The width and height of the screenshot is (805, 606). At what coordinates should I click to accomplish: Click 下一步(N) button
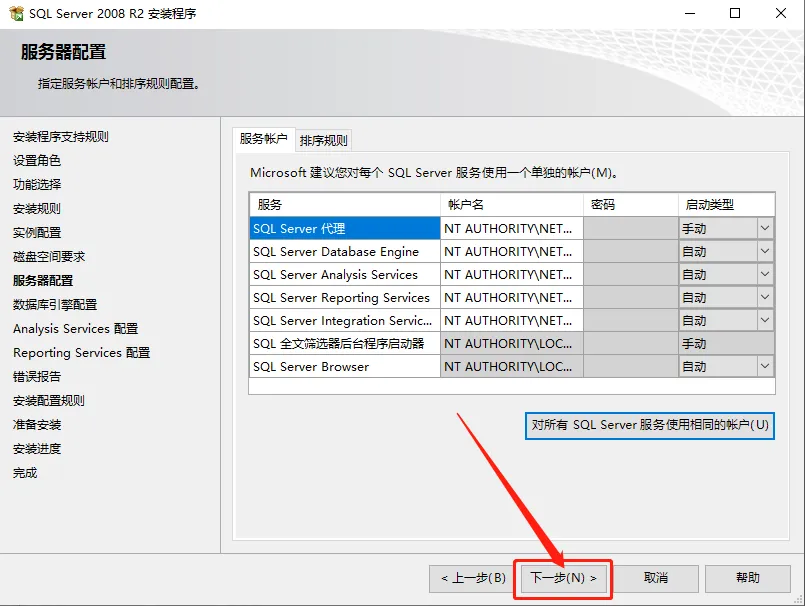563,578
